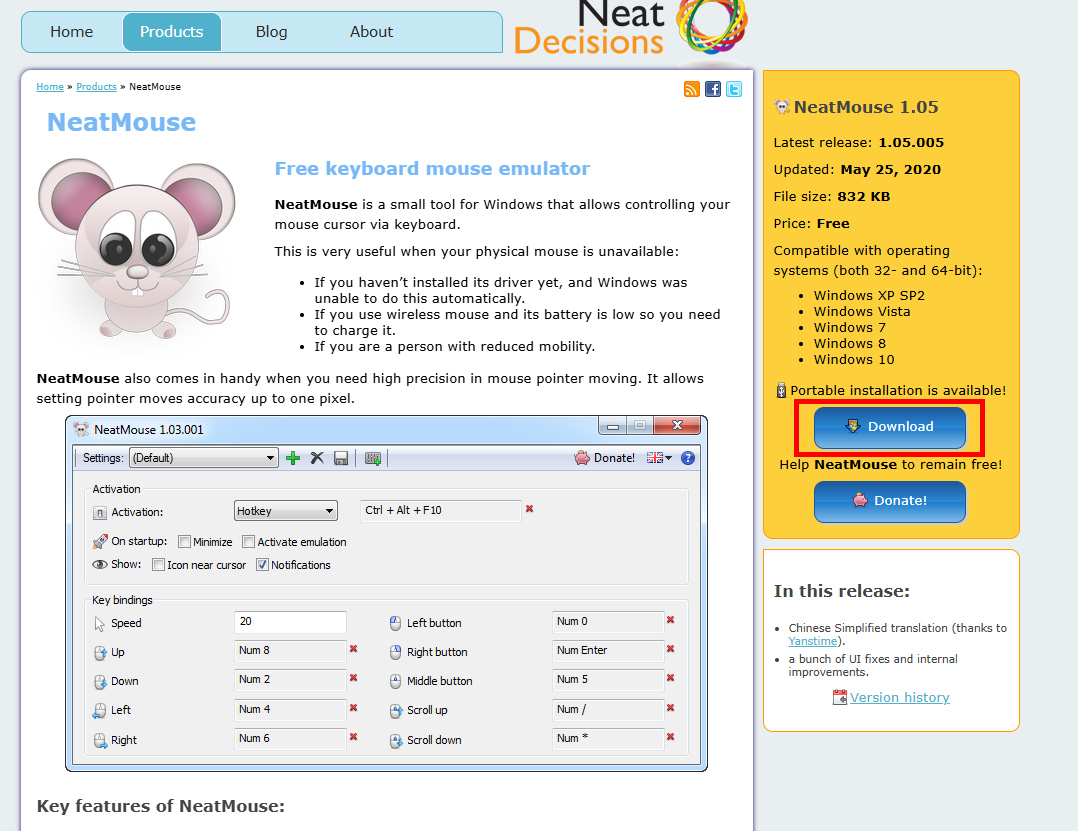The image size is (1078, 831).
Task: Open the Activation Hotkey dropdown
Action: (285, 511)
